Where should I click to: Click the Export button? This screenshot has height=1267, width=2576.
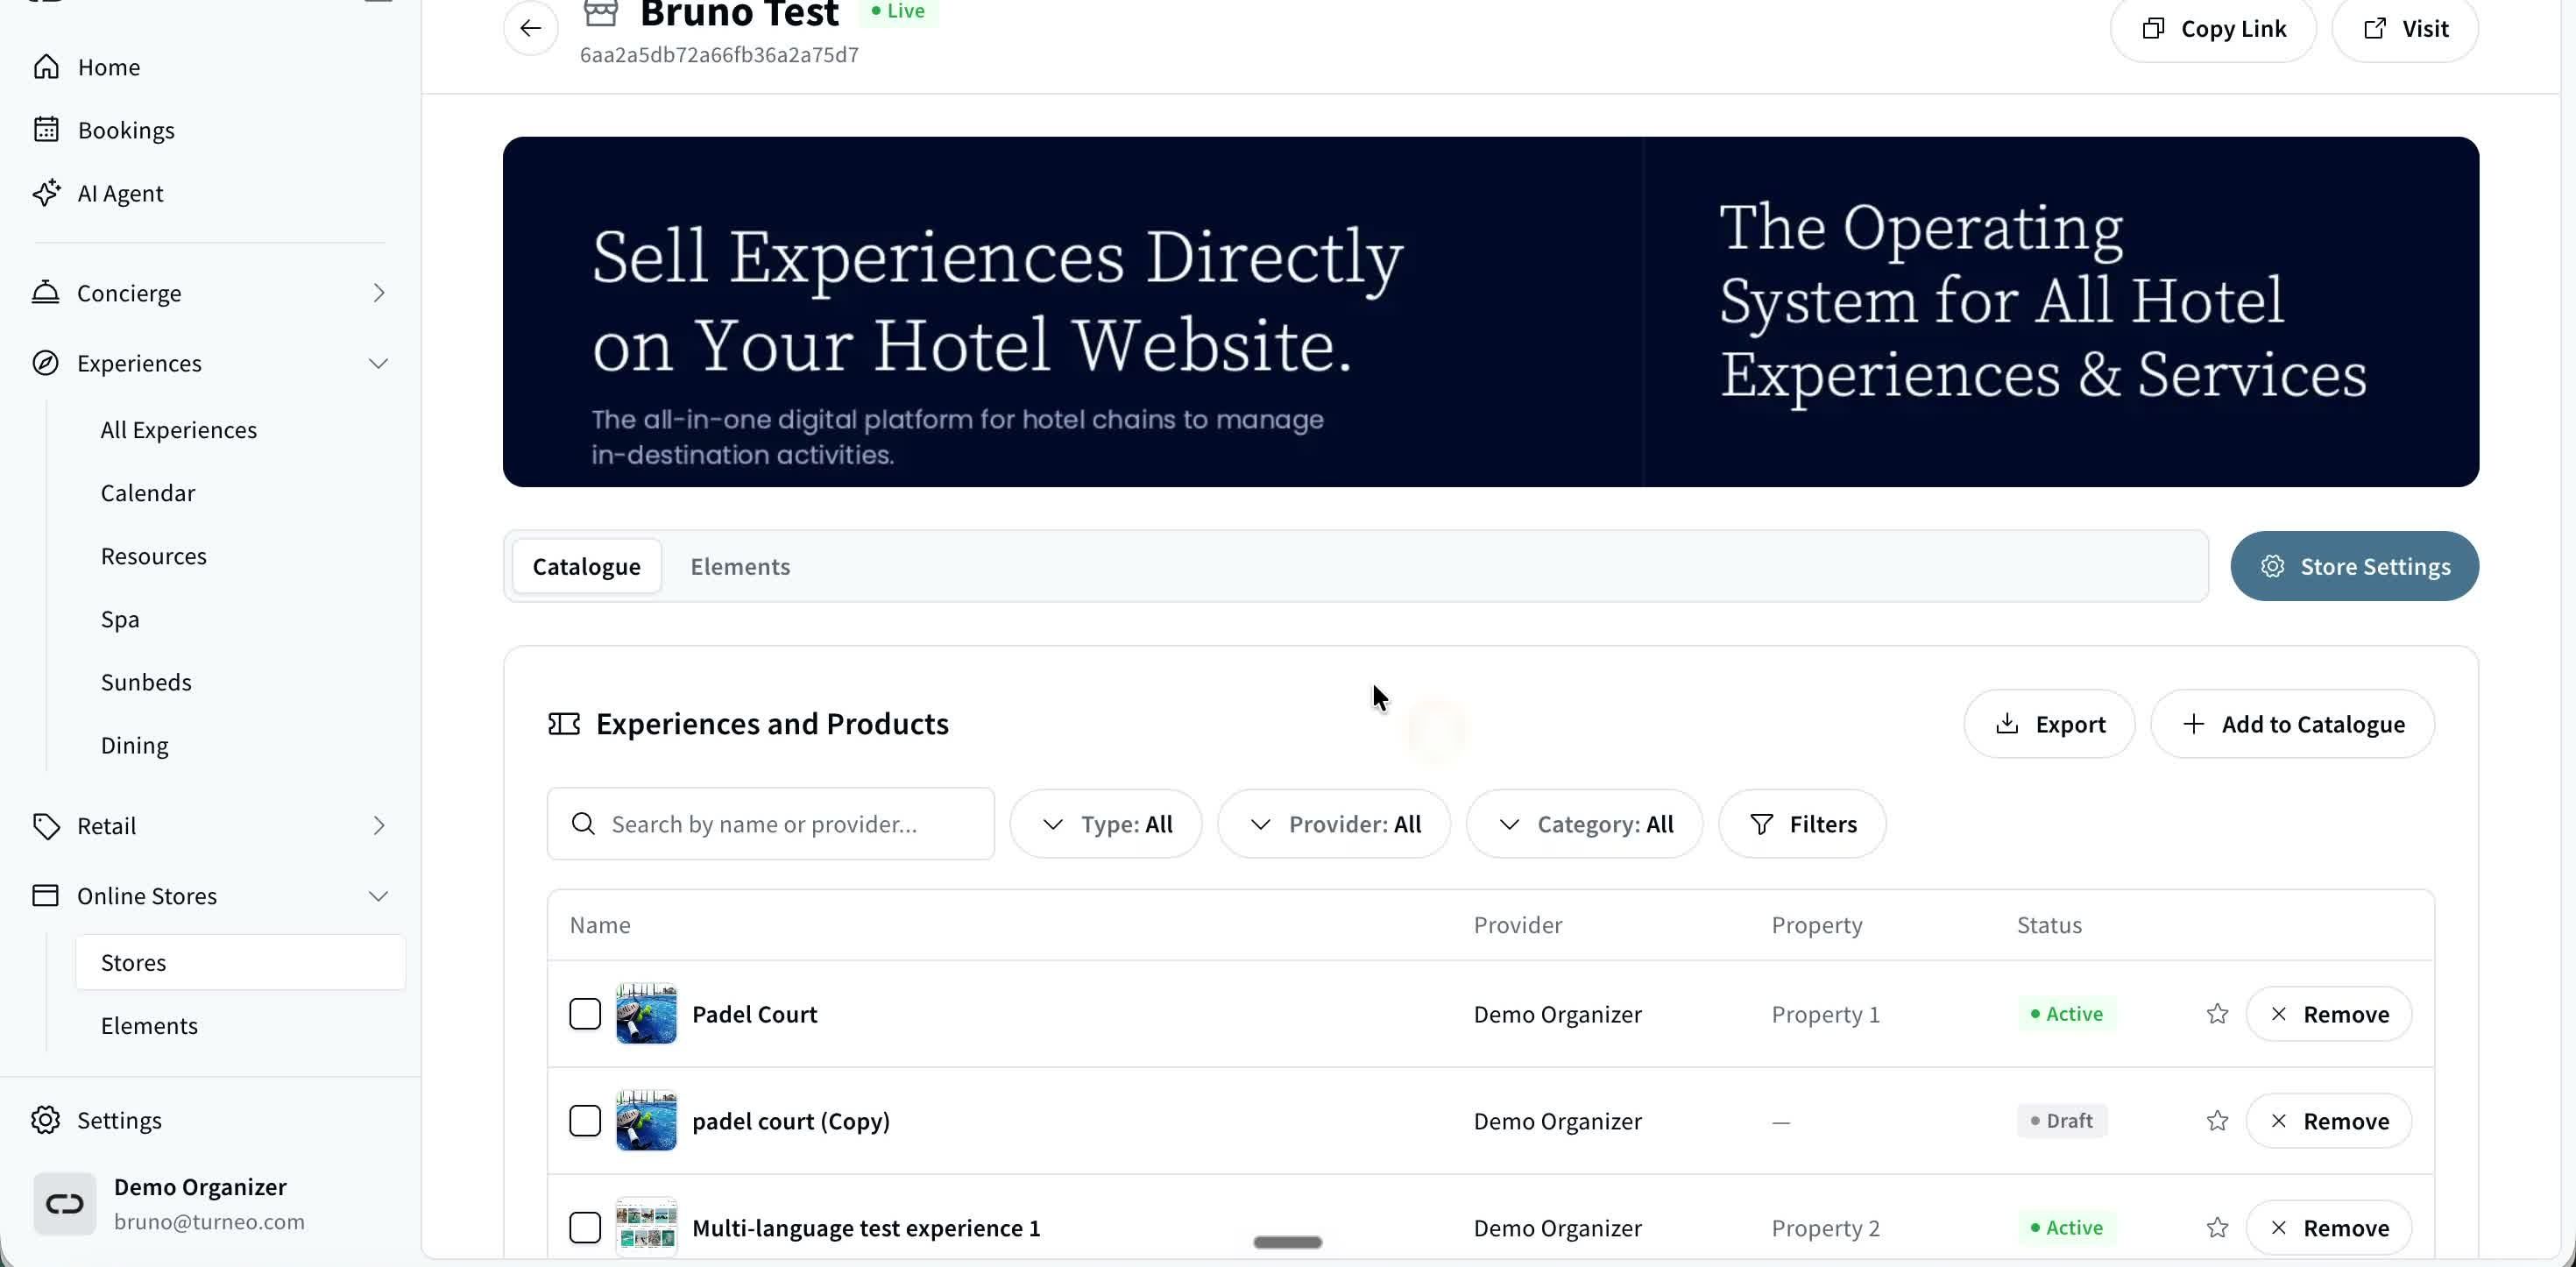coord(2049,724)
